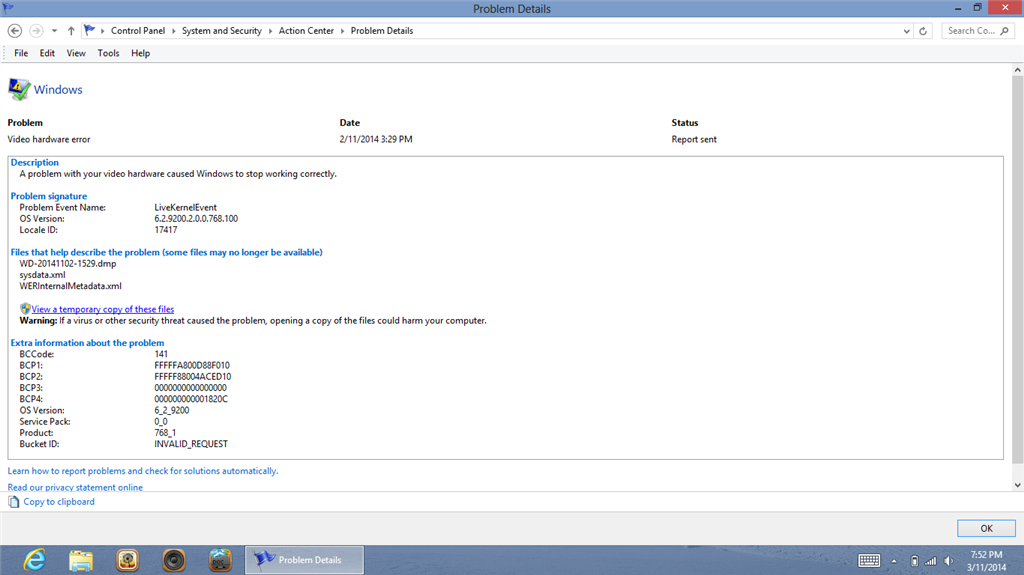1024x575 pixels.
Task: Go back using the back arrow
Action: (x=15, y=31)
